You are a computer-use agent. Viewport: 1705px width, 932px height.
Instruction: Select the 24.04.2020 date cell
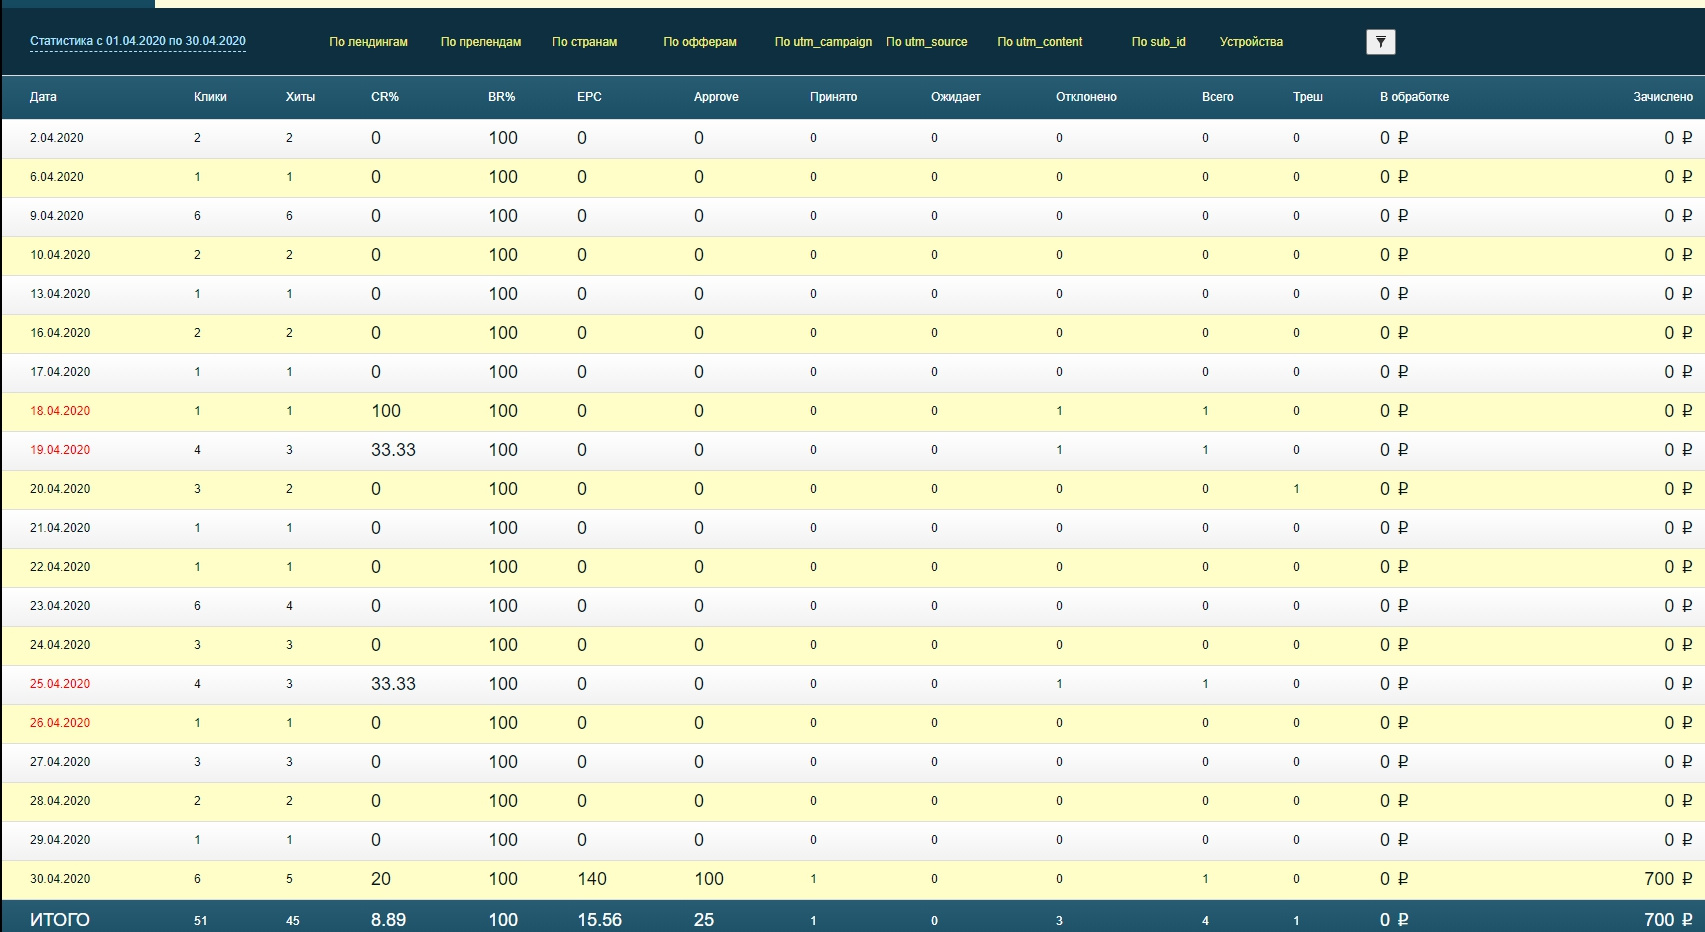click(60, 645)
